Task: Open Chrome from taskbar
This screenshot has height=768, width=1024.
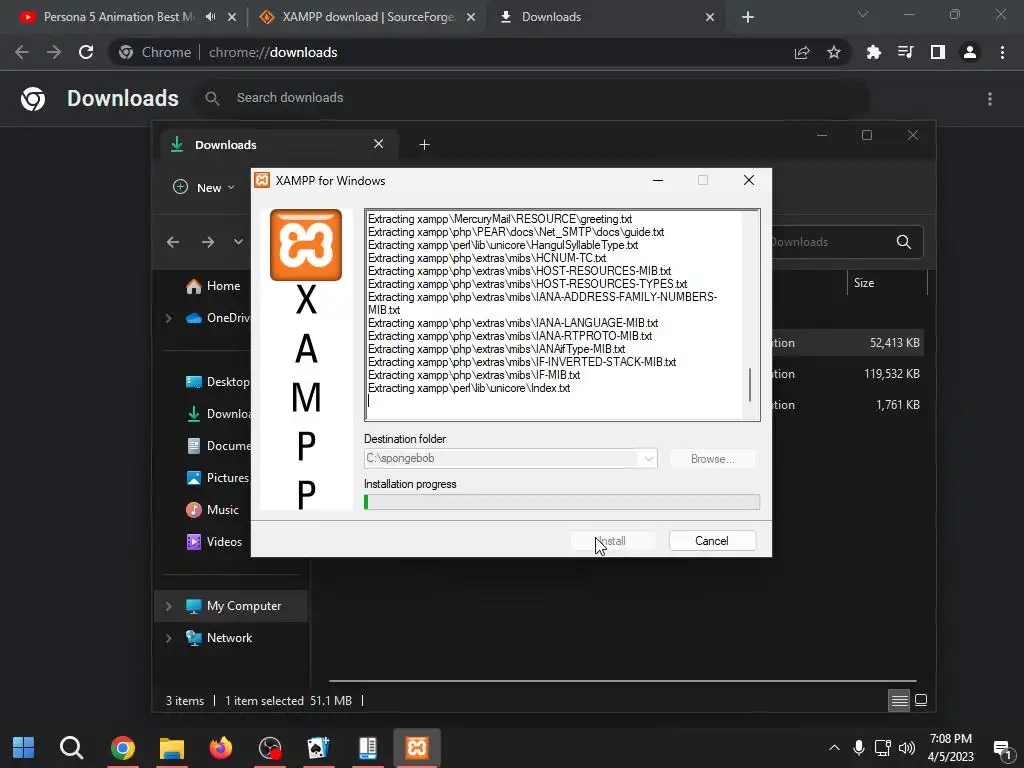Action: click(123, 747)
